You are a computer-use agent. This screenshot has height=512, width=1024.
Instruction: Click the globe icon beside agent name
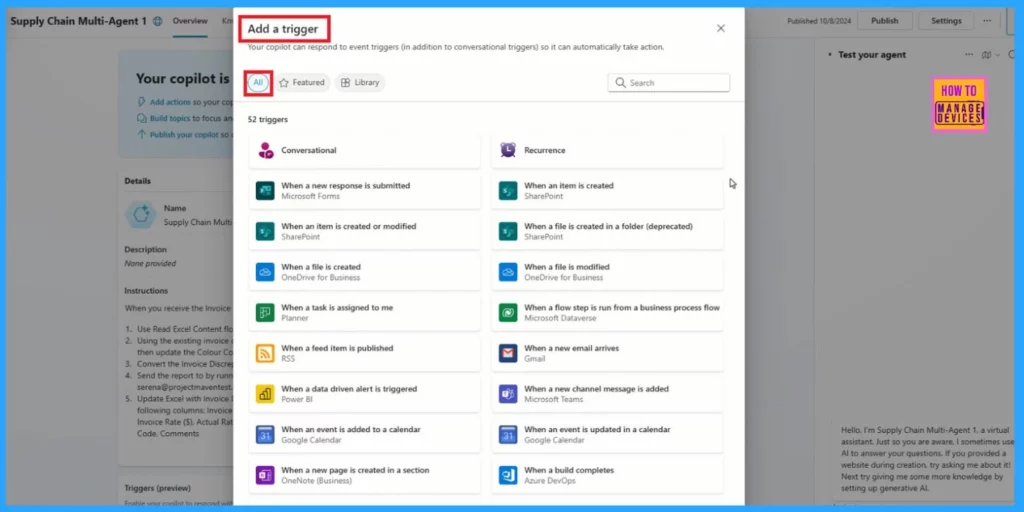click(157, 21)
